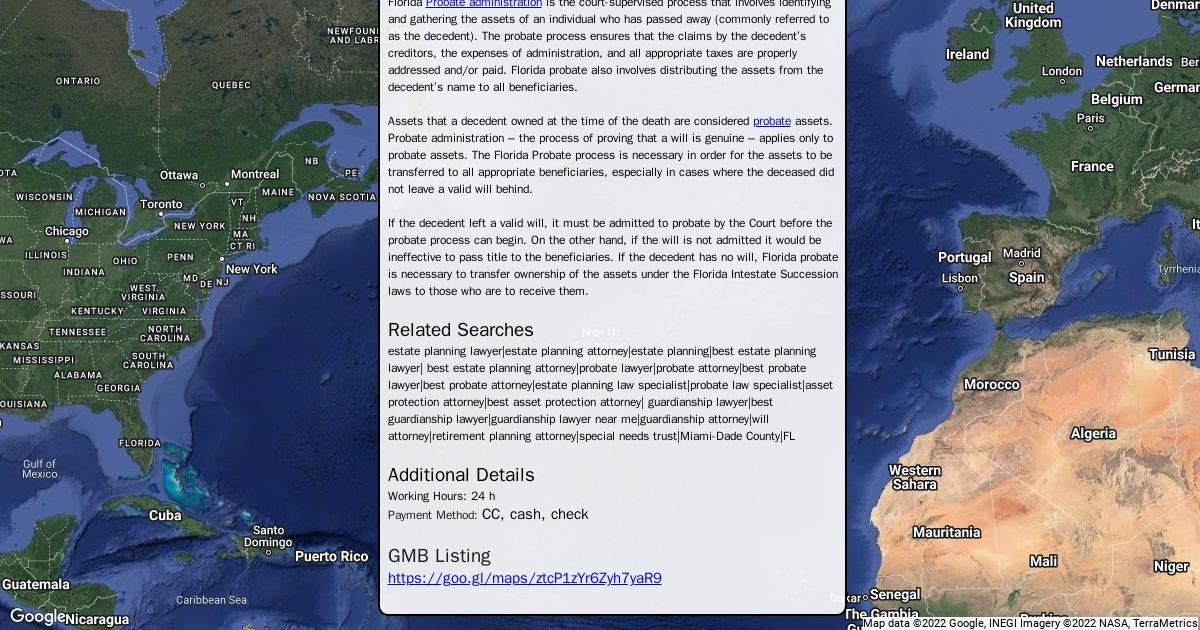This screenshot has height=630, width=1200.
Task: Select the Ottawa city marker
Action: tap(179, 175)
